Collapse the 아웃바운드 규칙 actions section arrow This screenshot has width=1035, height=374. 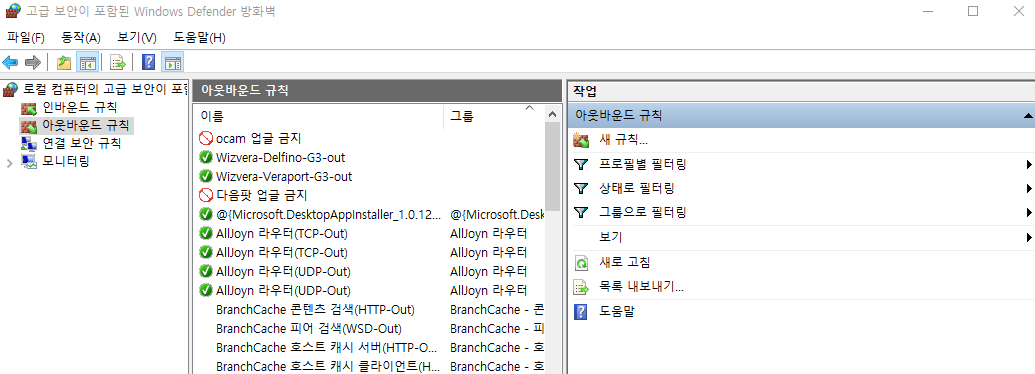click(1028, 116)
